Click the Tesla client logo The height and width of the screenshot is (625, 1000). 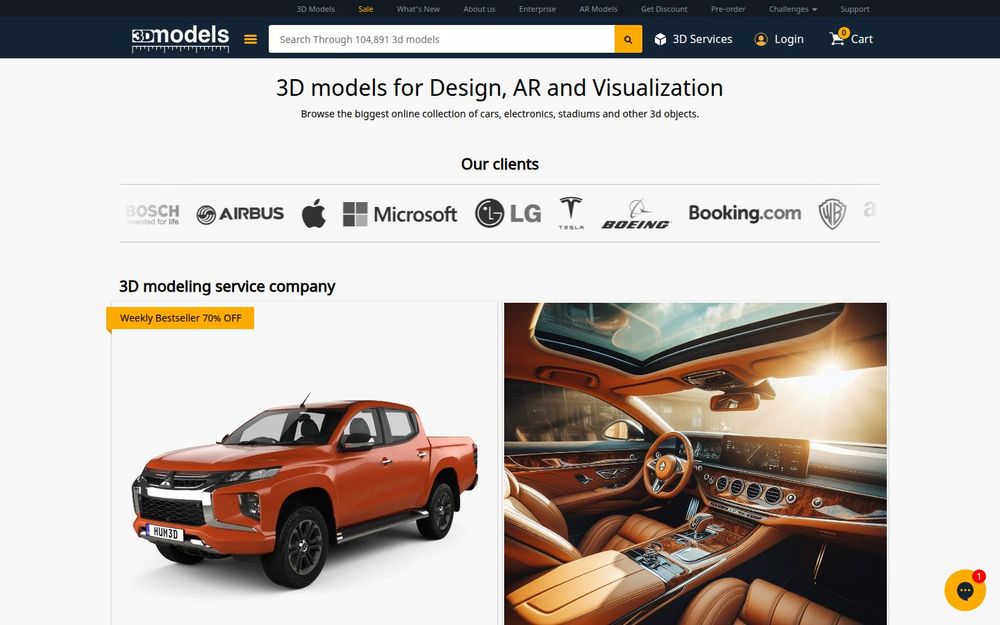pos(571,213)
